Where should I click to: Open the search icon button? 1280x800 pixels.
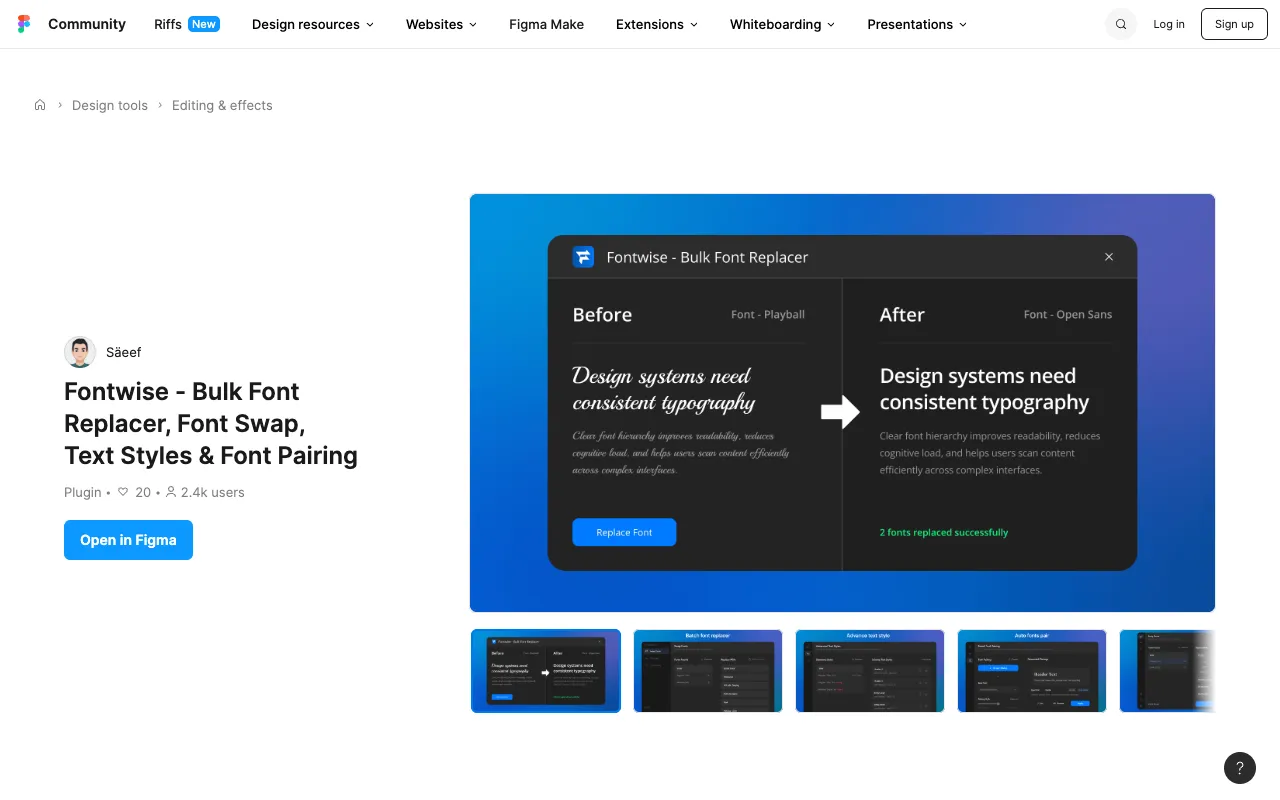tap(1121, 24)
